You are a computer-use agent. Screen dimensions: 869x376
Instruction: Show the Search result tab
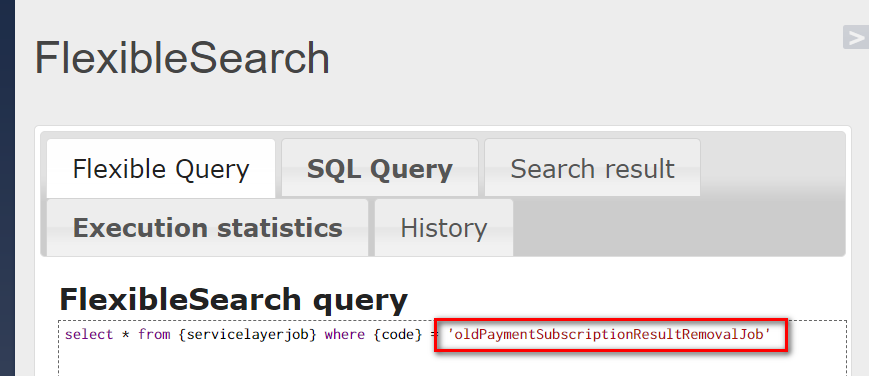pyautogui.click(x=592, y=169)
